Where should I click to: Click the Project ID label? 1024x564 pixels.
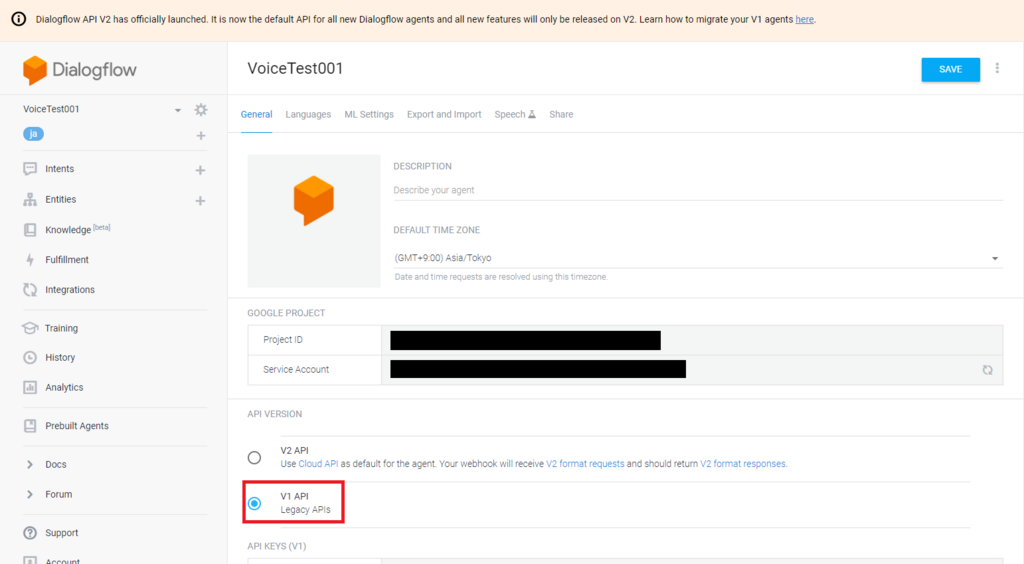283,339
